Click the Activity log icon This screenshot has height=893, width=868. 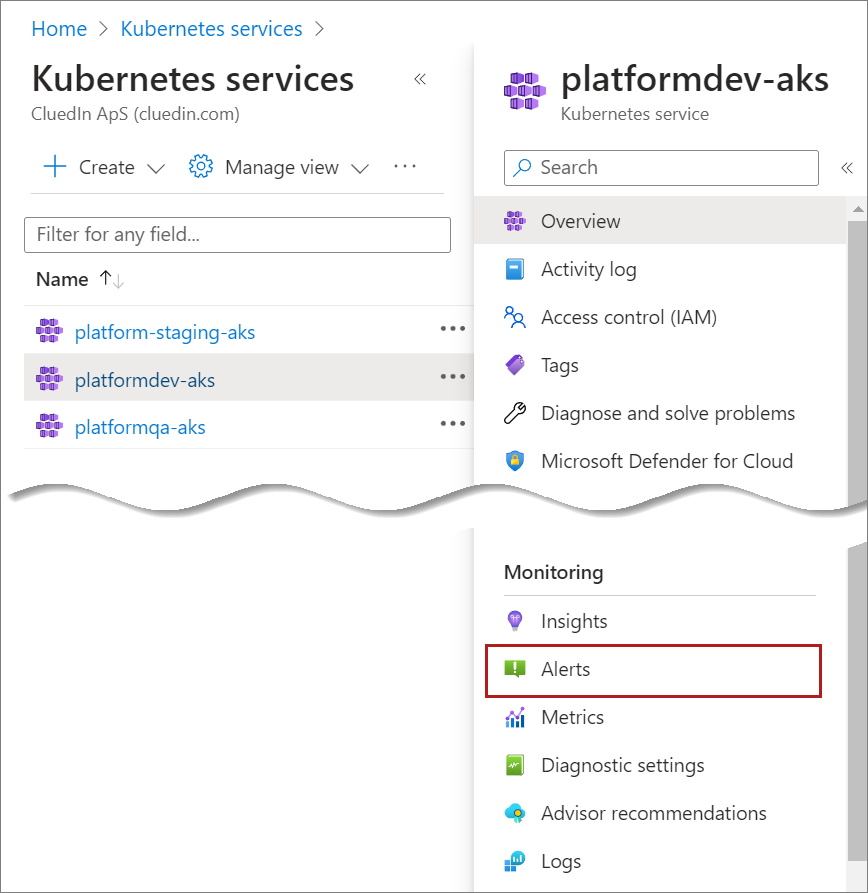(515, 270)
